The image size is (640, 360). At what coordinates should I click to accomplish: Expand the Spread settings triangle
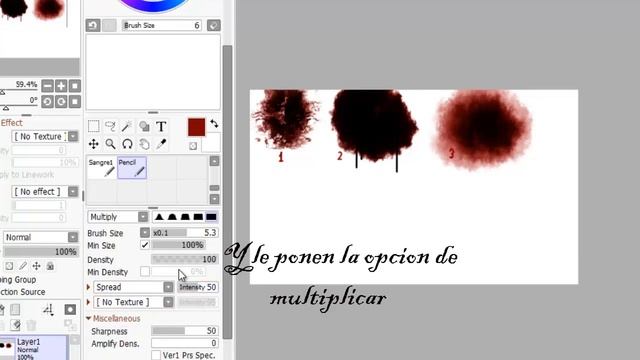click(x=89, y=287)
